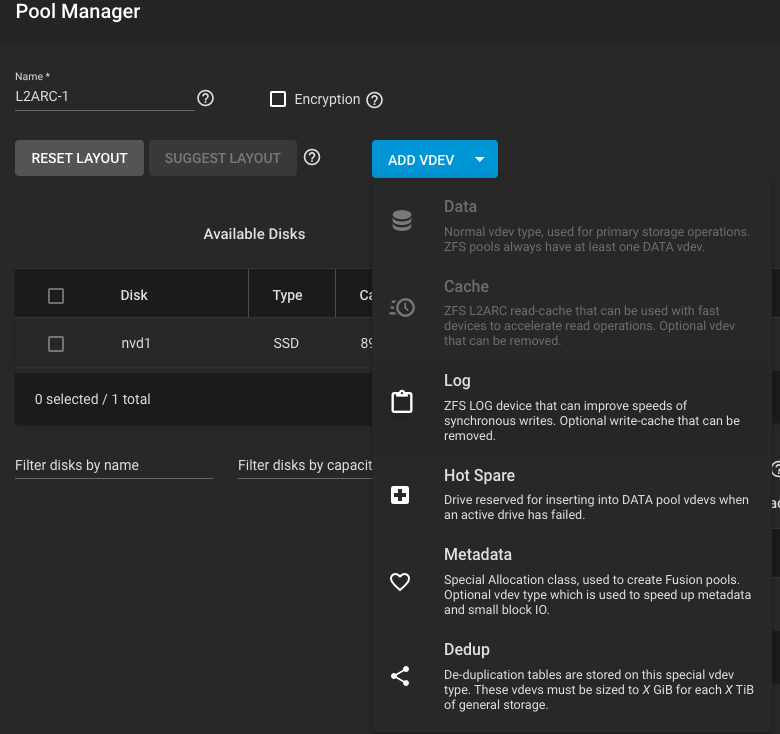
Task: Choose Dedup vdev type from menu
Action: 572,676
